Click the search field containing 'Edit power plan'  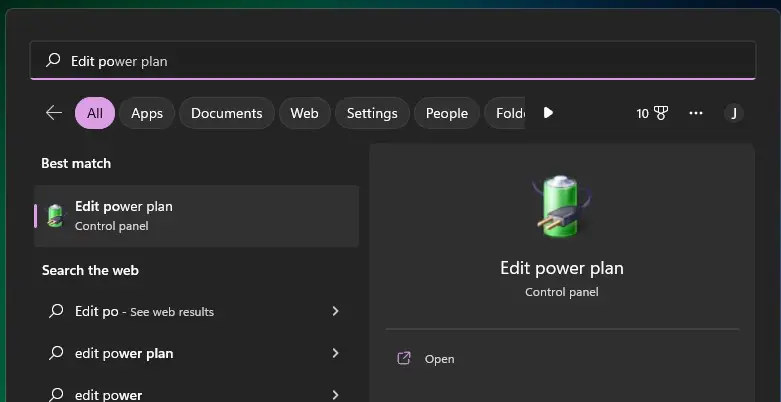click(x=392, y=60)
